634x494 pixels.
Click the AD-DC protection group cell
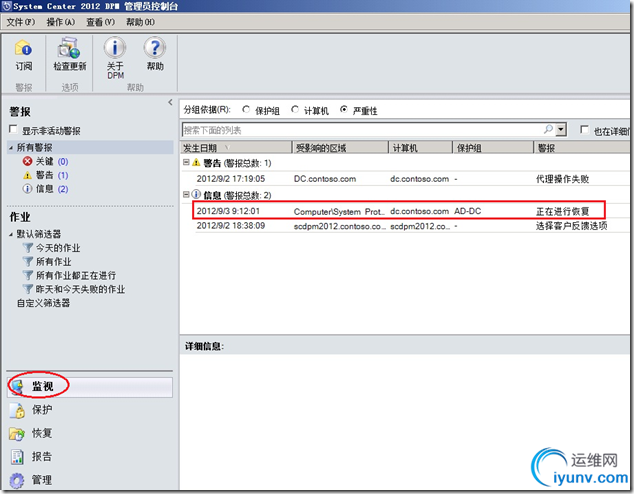467,211
